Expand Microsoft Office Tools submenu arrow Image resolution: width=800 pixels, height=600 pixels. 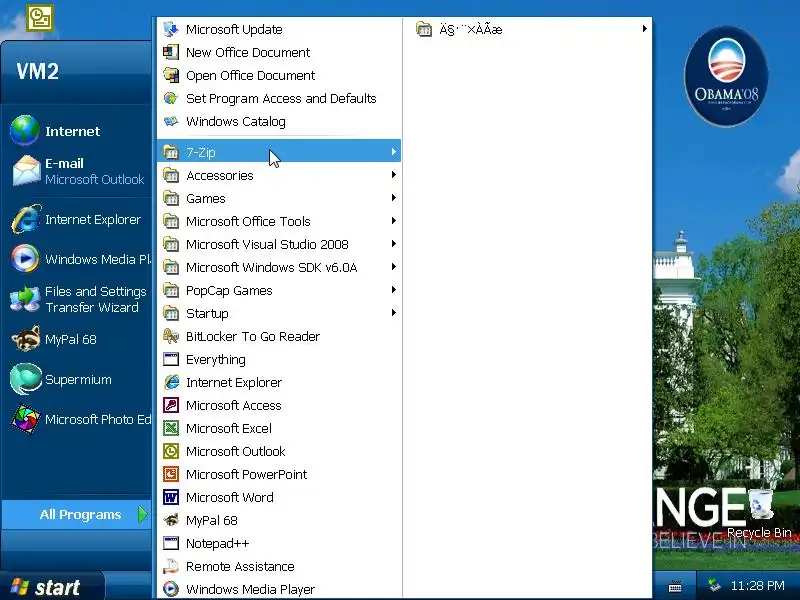click(393, 220)
